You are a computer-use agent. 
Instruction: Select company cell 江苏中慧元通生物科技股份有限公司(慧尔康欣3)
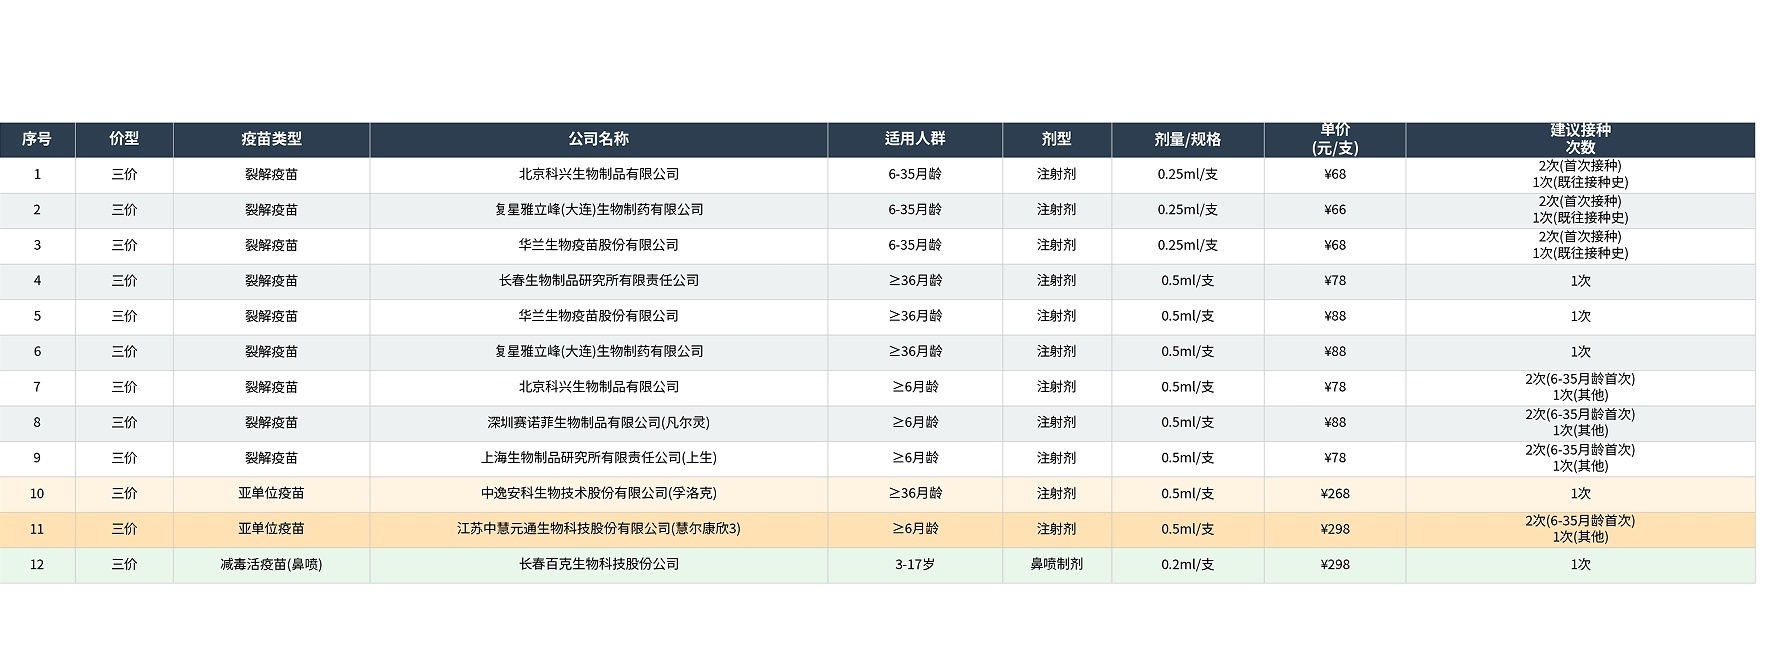click(x=598, y=529)
